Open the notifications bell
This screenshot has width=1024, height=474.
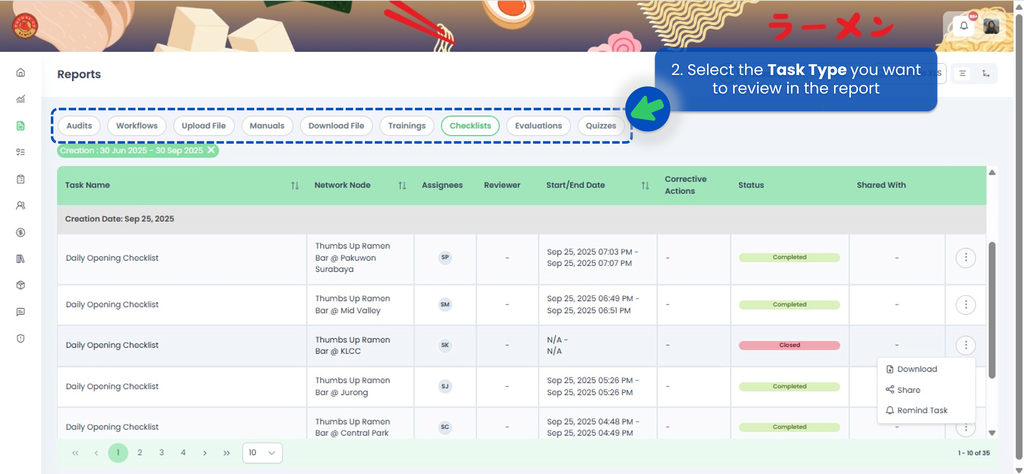tap(964, 27)
